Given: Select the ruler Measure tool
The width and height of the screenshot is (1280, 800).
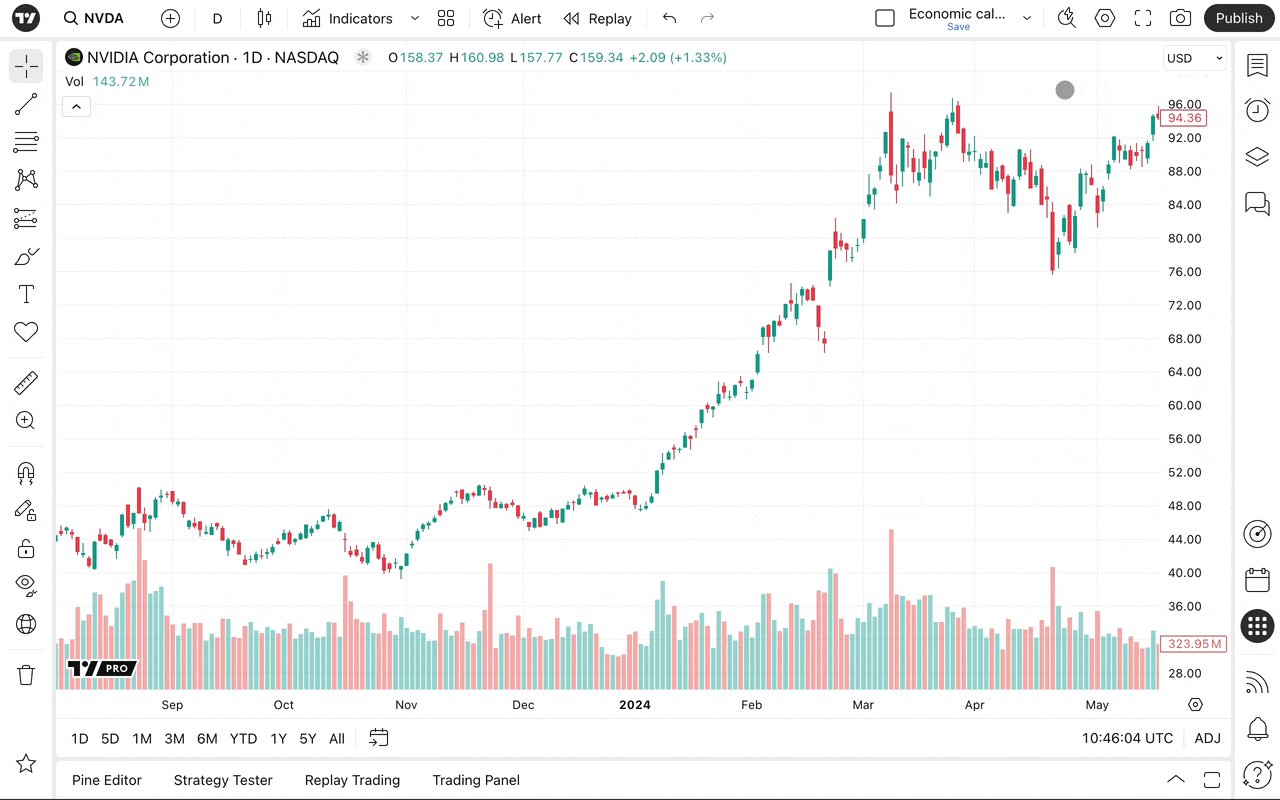Looking at the screenshot, I should [x=26, y=383].
